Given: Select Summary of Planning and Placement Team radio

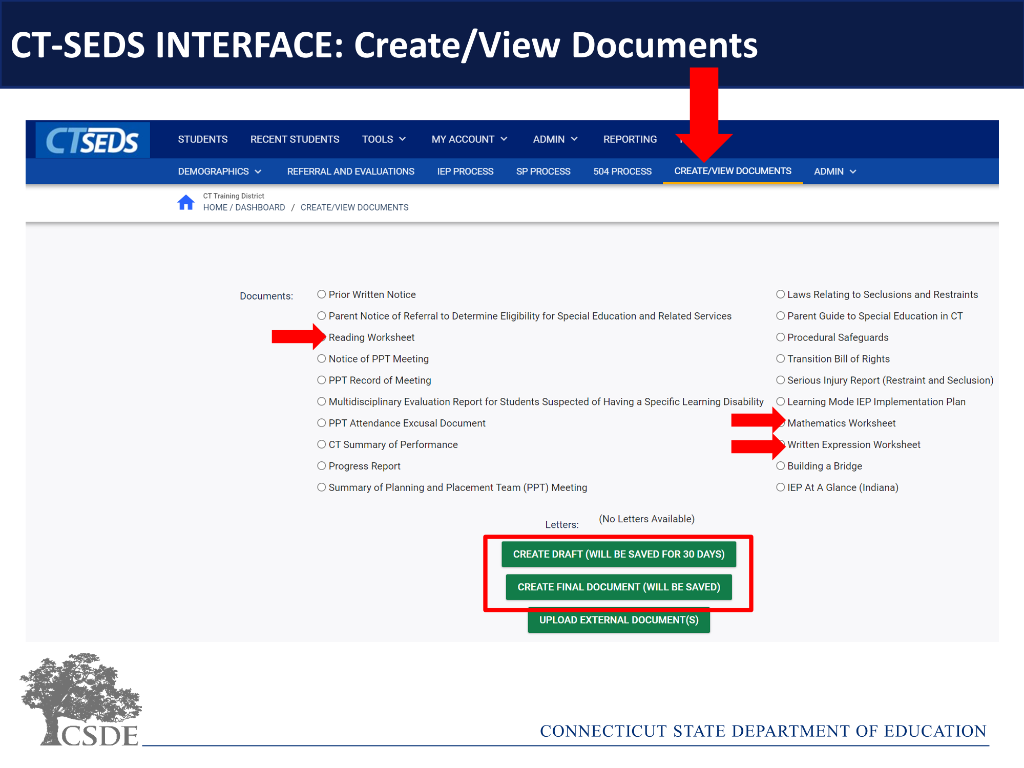Looking at the screenshot, I should pyautogui.click(x=321, y=487).
